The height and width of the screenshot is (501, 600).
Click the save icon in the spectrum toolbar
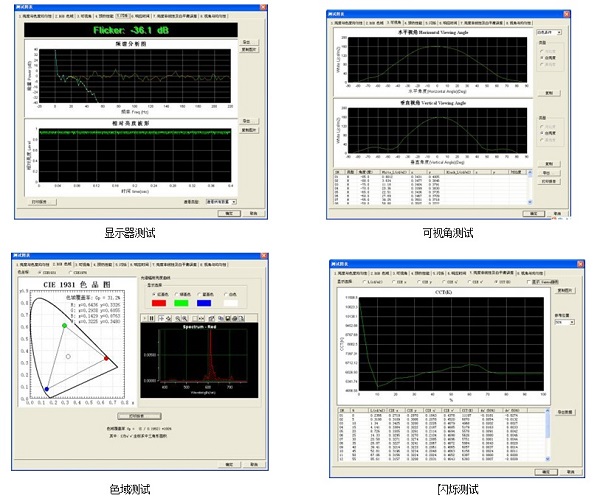[226, 318]
